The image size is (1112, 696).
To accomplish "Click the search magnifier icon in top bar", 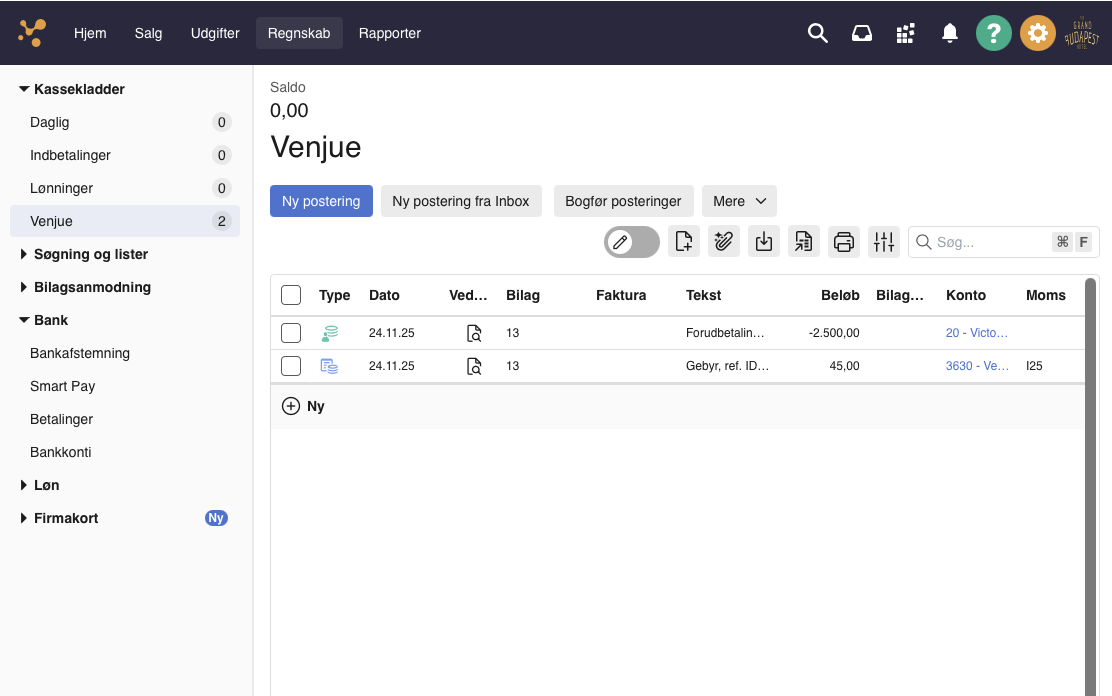I will click(x=817, y=33).
